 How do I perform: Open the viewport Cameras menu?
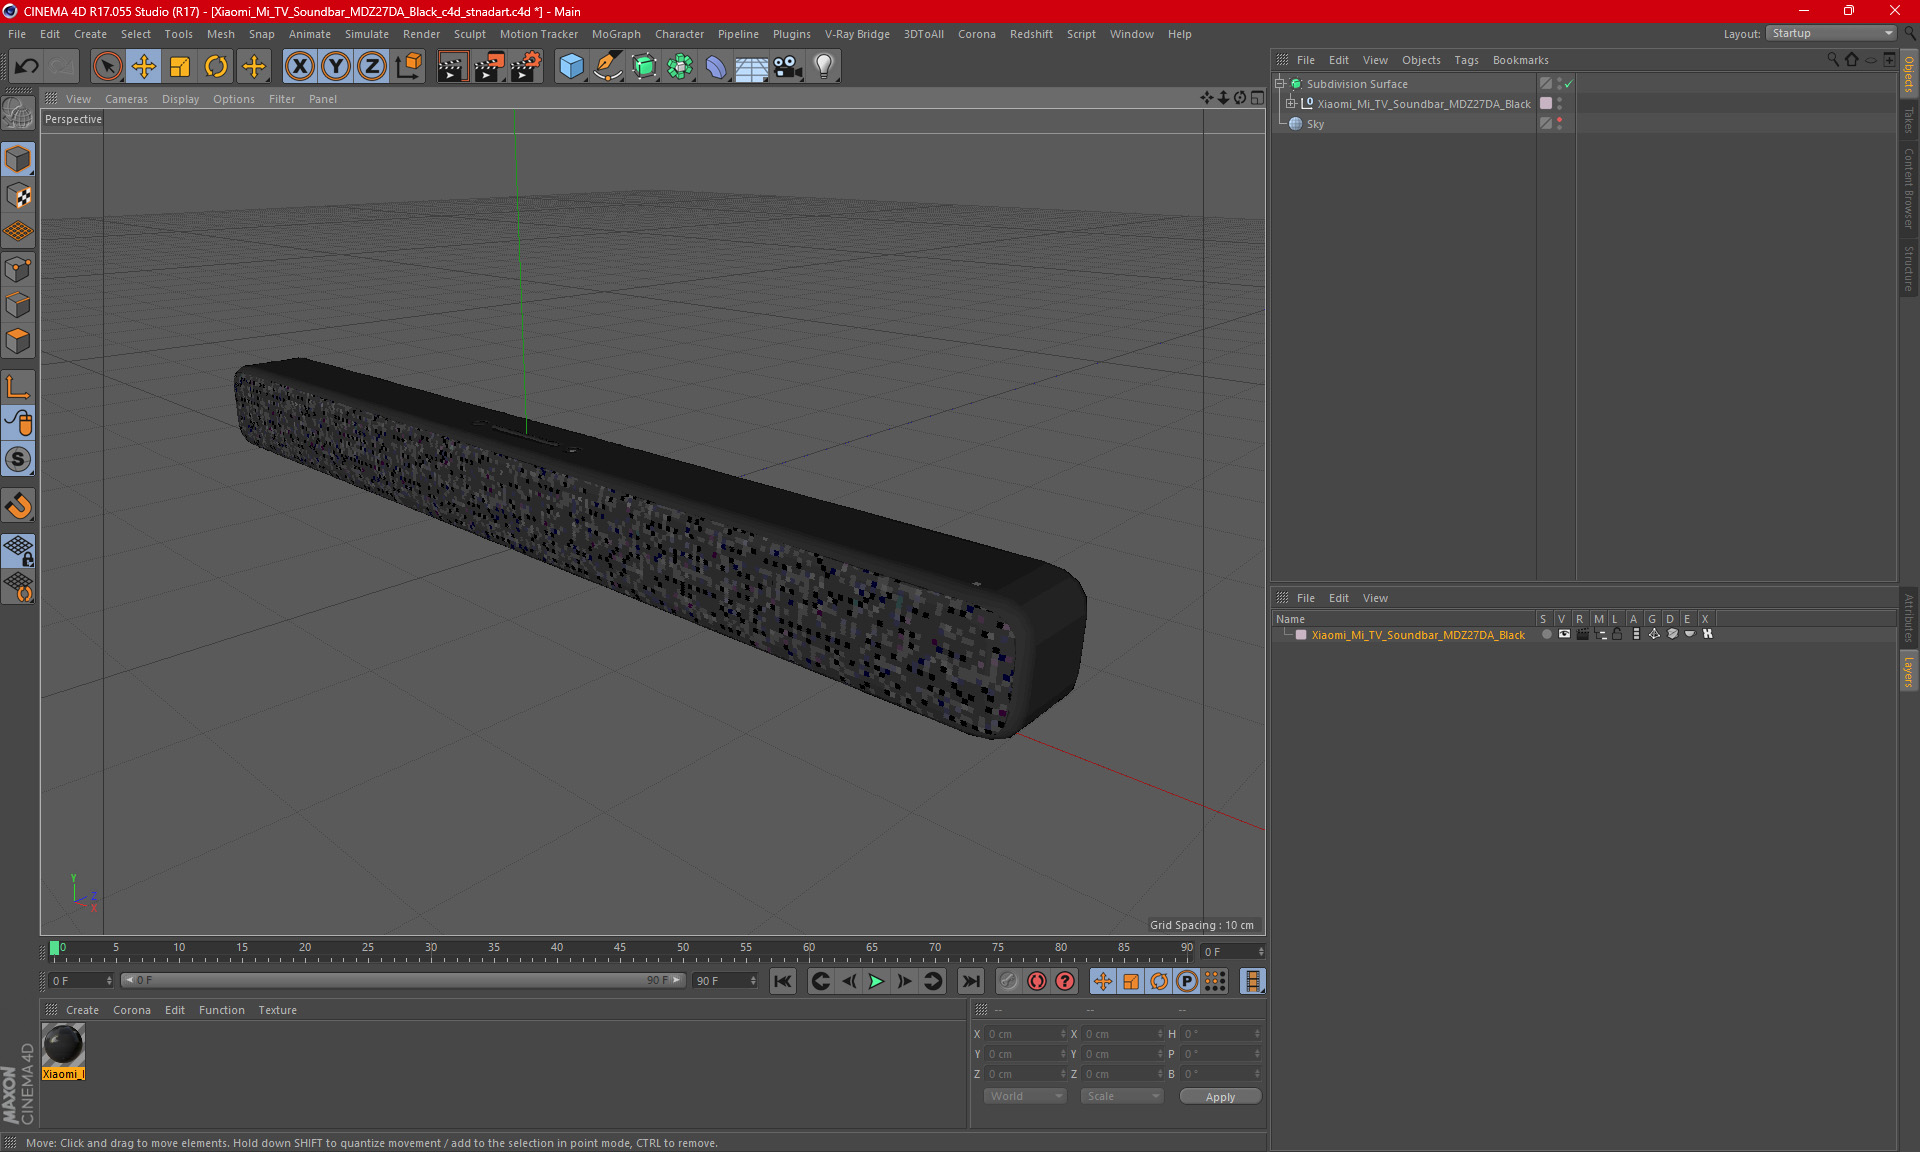(x=126, y=99)
